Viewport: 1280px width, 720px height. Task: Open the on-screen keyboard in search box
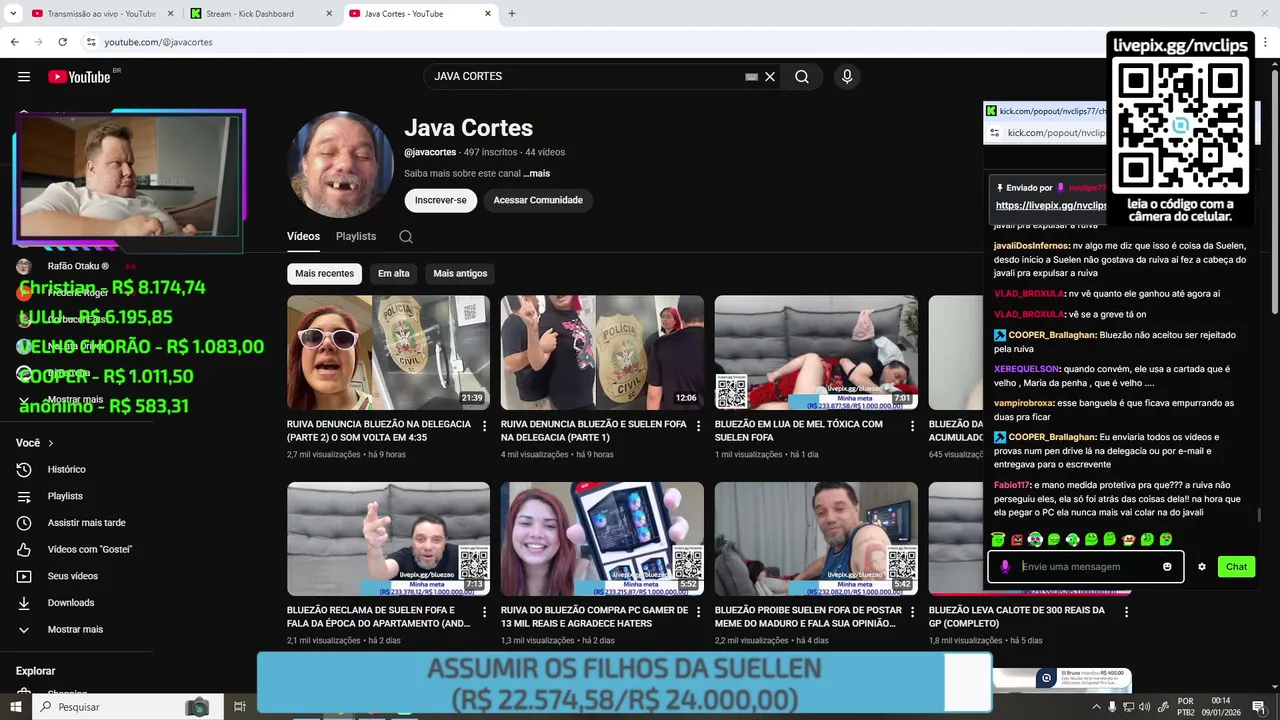click(752, 77)
